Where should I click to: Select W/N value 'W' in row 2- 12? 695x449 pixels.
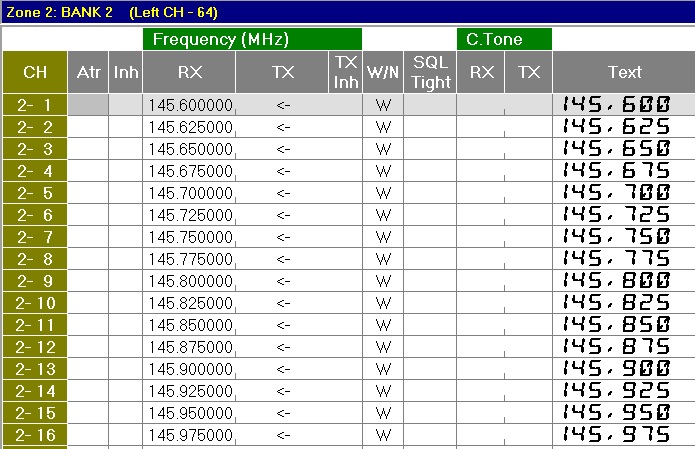pyautogui.click(x=383, y=347)
